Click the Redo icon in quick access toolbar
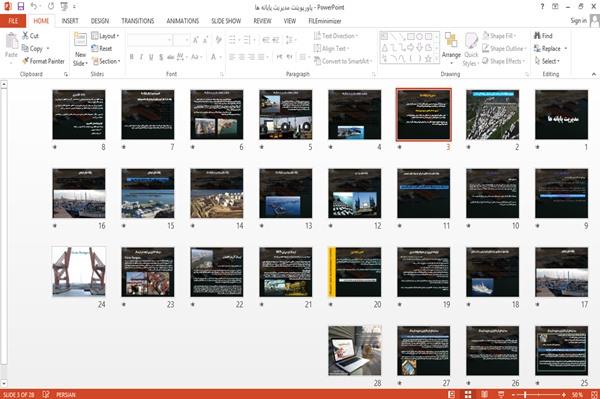The height and width of the screenshot is (399, 600). click(x=51, y=6)
